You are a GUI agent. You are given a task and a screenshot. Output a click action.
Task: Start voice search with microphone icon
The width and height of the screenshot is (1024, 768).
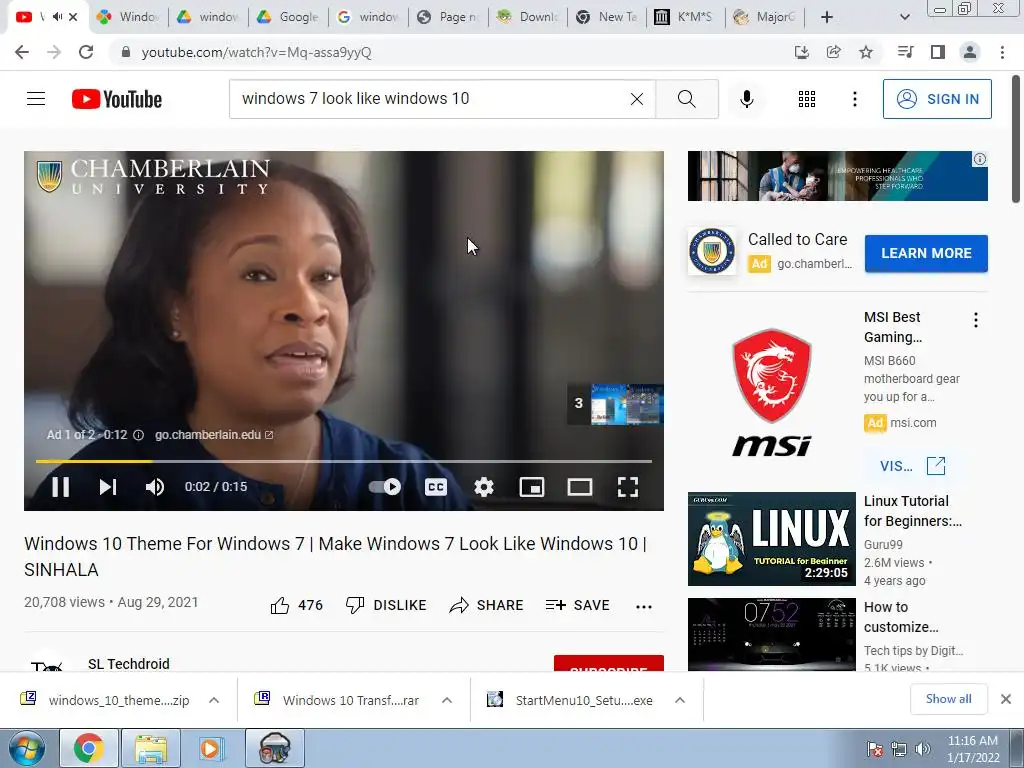coord(746,99)
